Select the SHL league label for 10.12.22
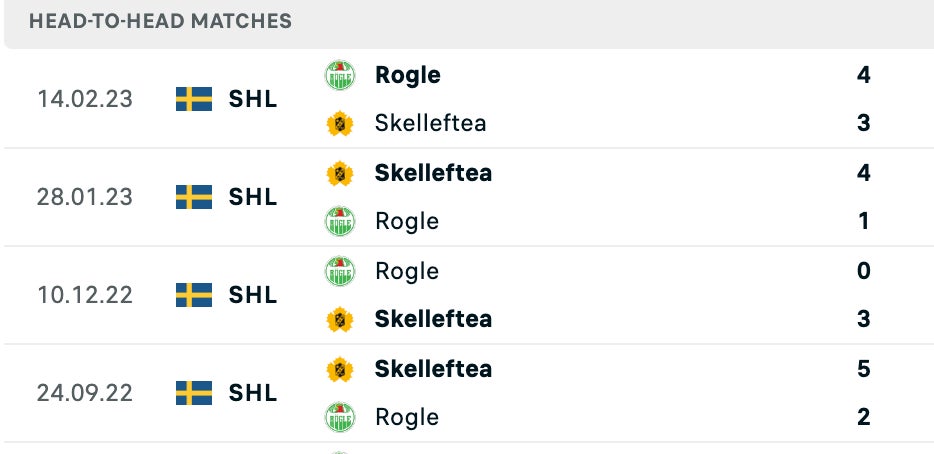 [x=253, y=295]
